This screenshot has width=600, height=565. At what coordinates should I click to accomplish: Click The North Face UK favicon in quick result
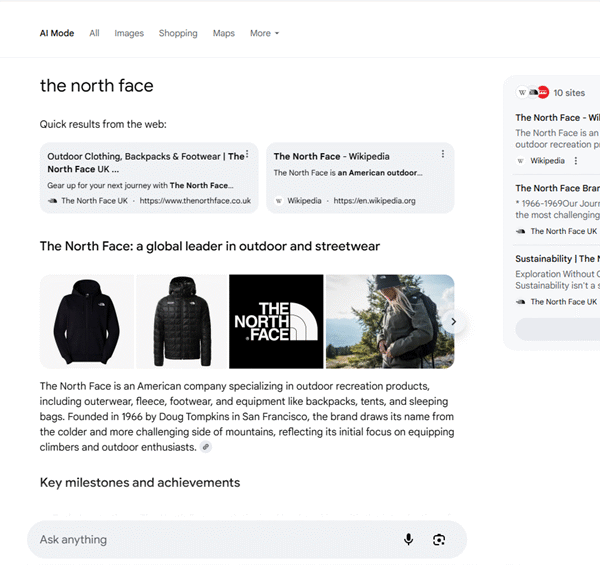pyautogui.click(x=52, y=201)
